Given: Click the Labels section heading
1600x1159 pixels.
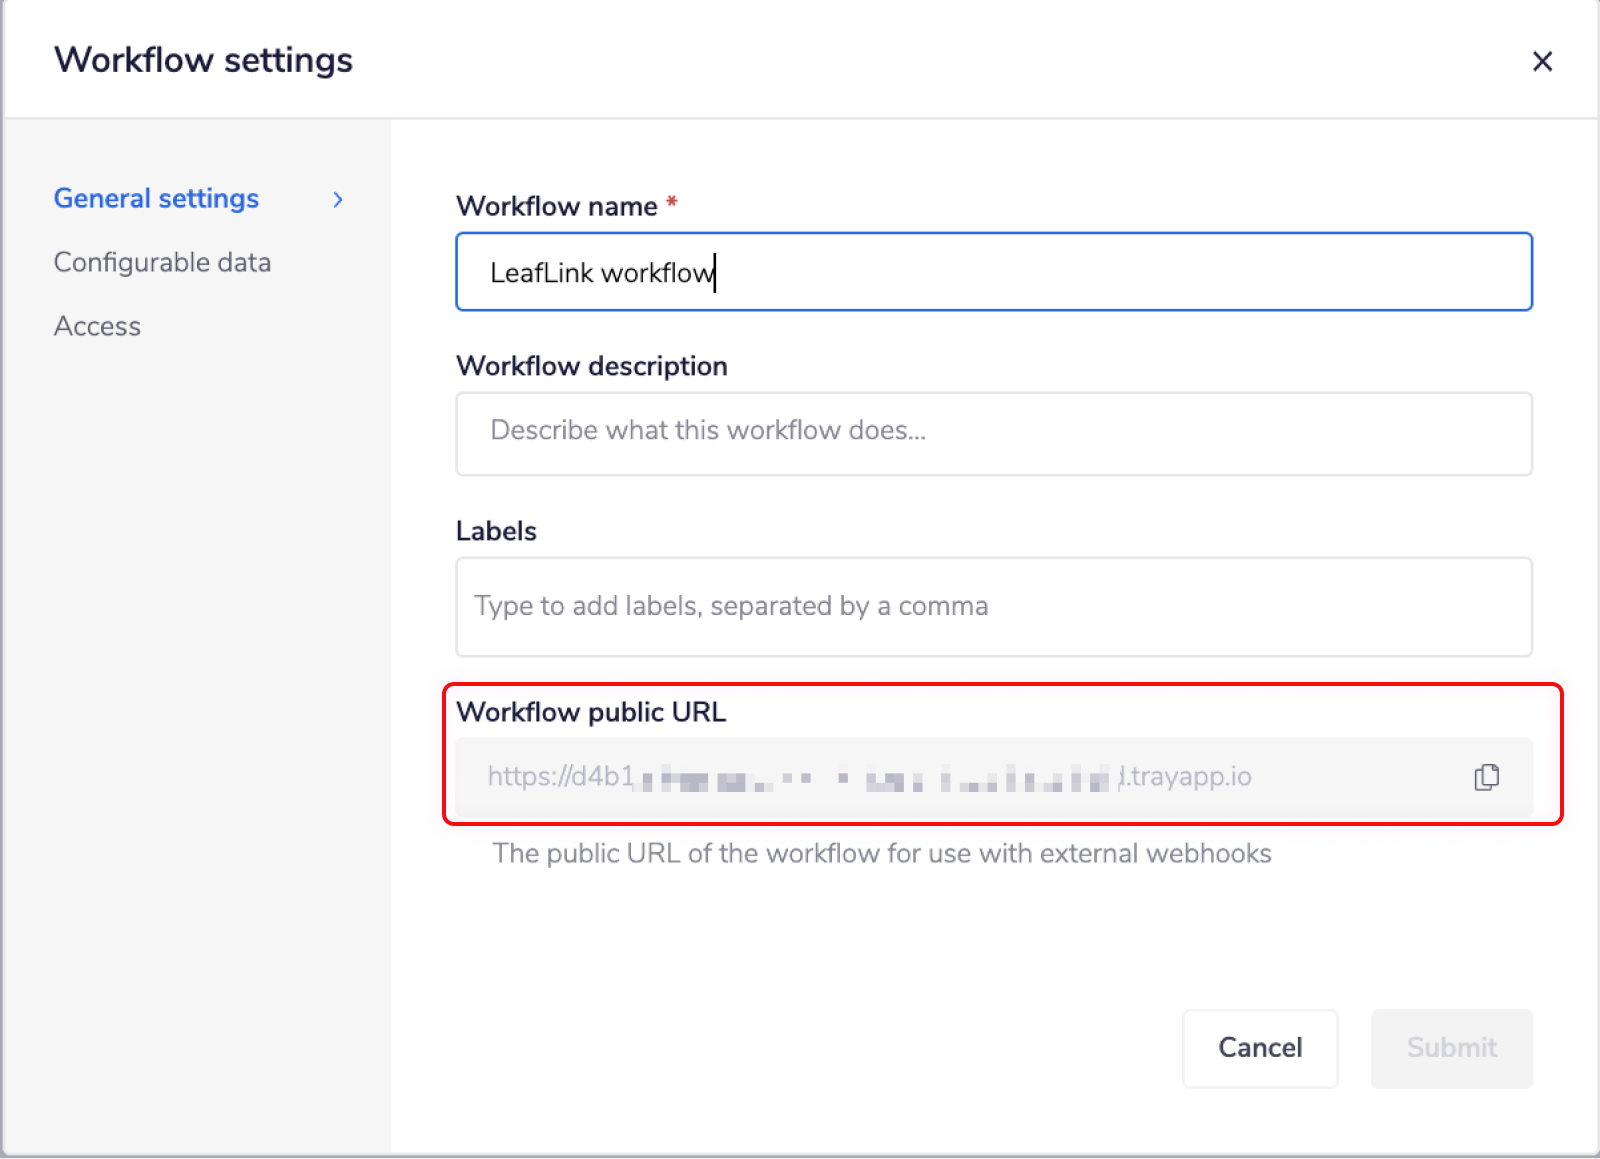Looking at the screenshot, I should (x=495, y=530).
